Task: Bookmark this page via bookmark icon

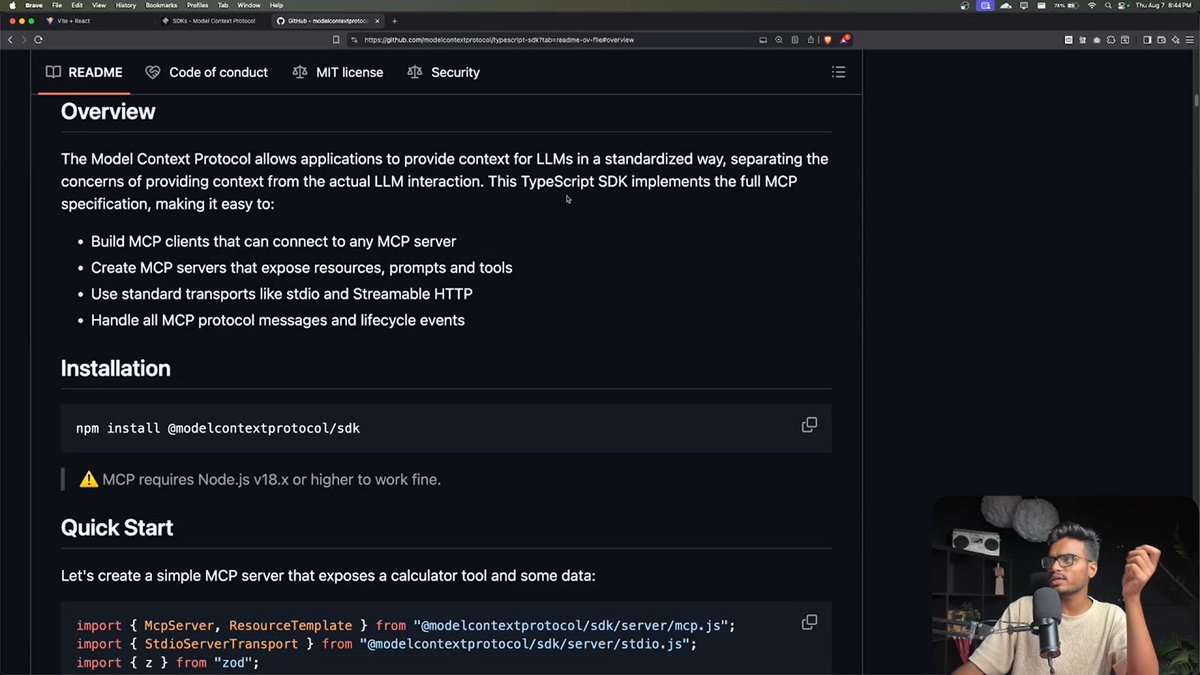Action: (x=336, y=40)
